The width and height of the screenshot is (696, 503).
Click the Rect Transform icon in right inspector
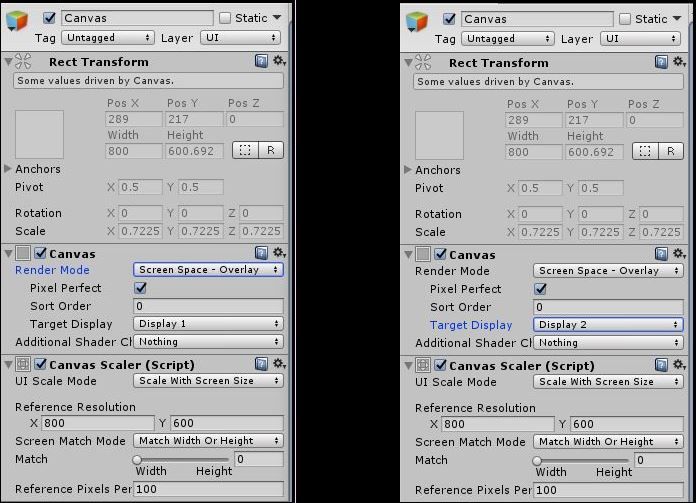pos(423,63)
